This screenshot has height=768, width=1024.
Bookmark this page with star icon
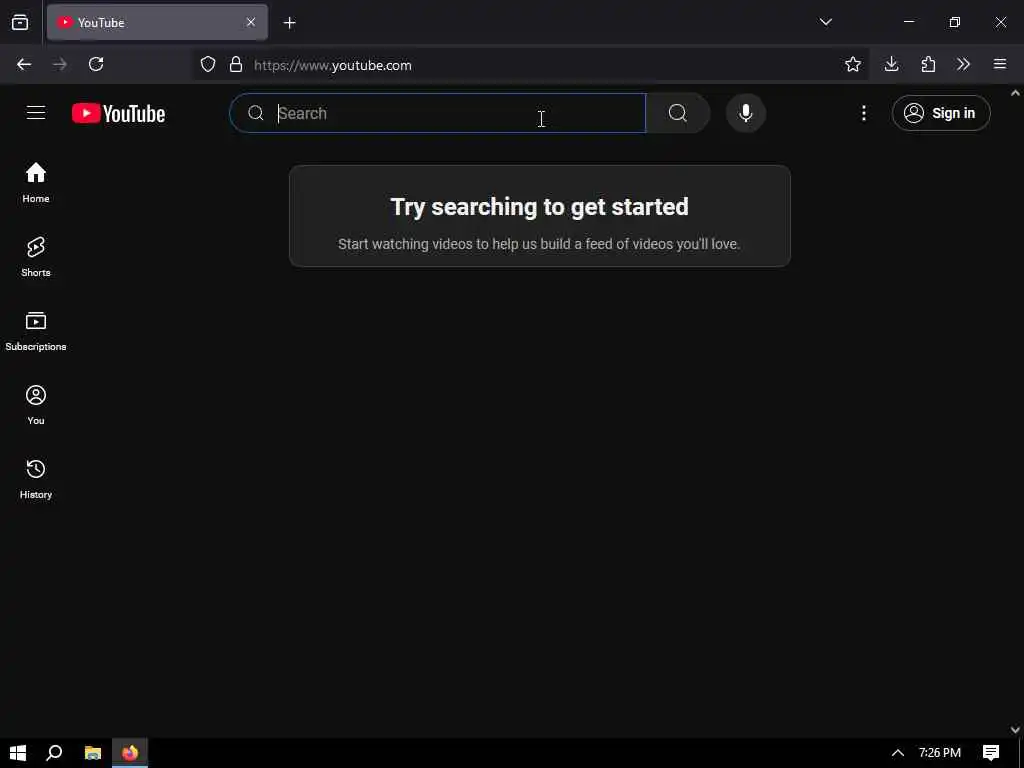click(852, 64)
